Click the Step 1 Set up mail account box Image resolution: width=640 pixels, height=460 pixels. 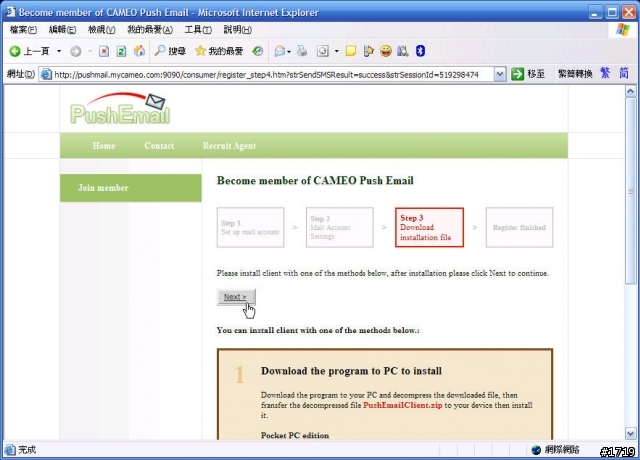[250, 227]
